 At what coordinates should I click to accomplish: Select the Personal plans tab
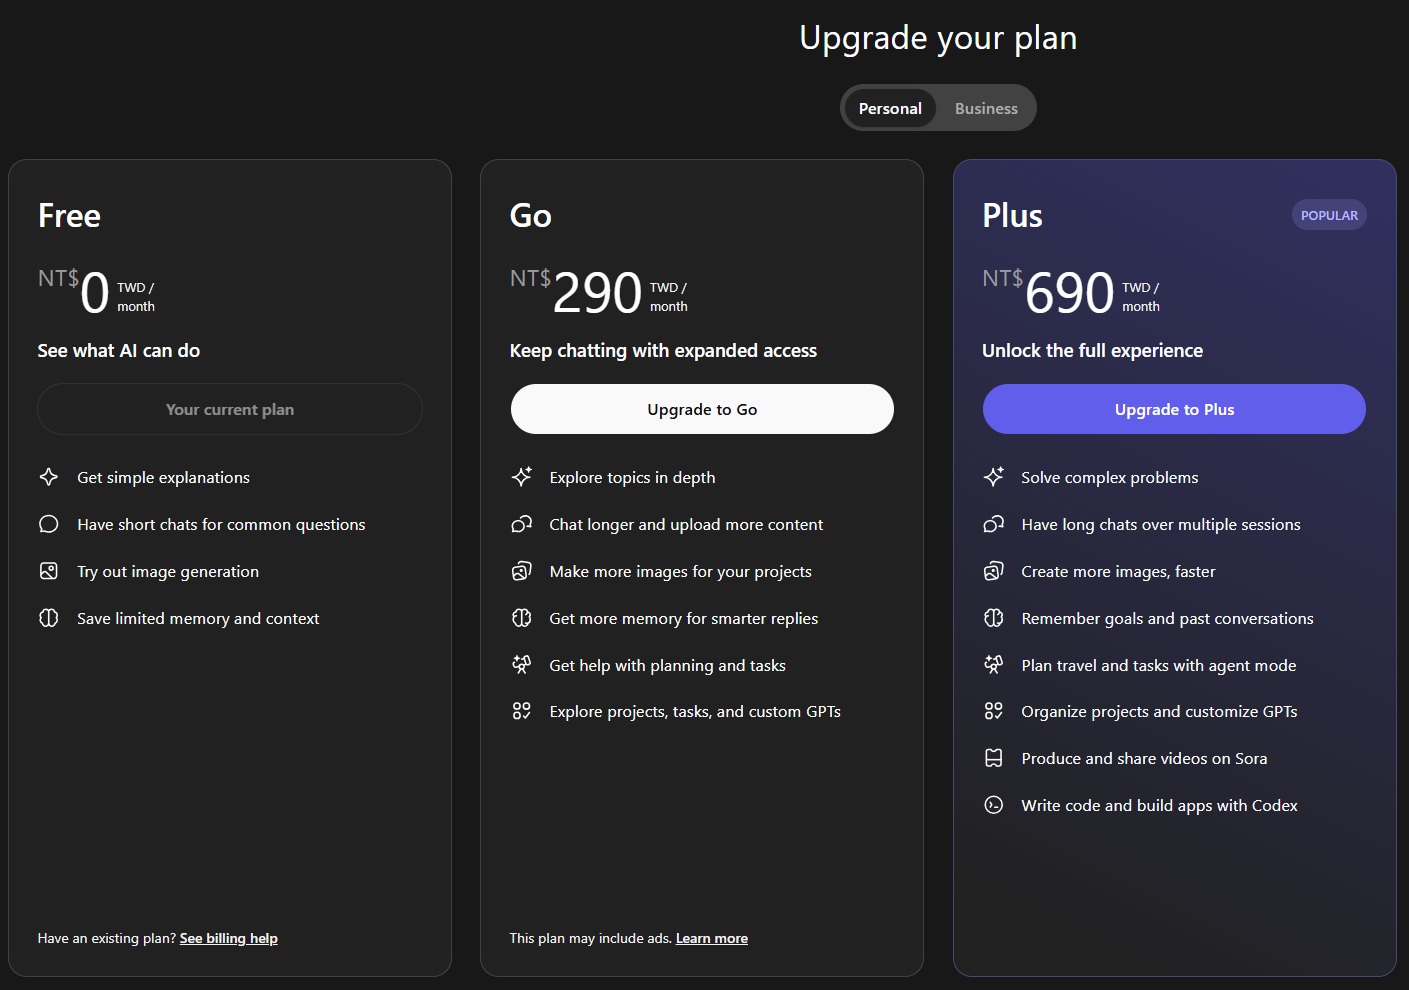coord(890,108)
